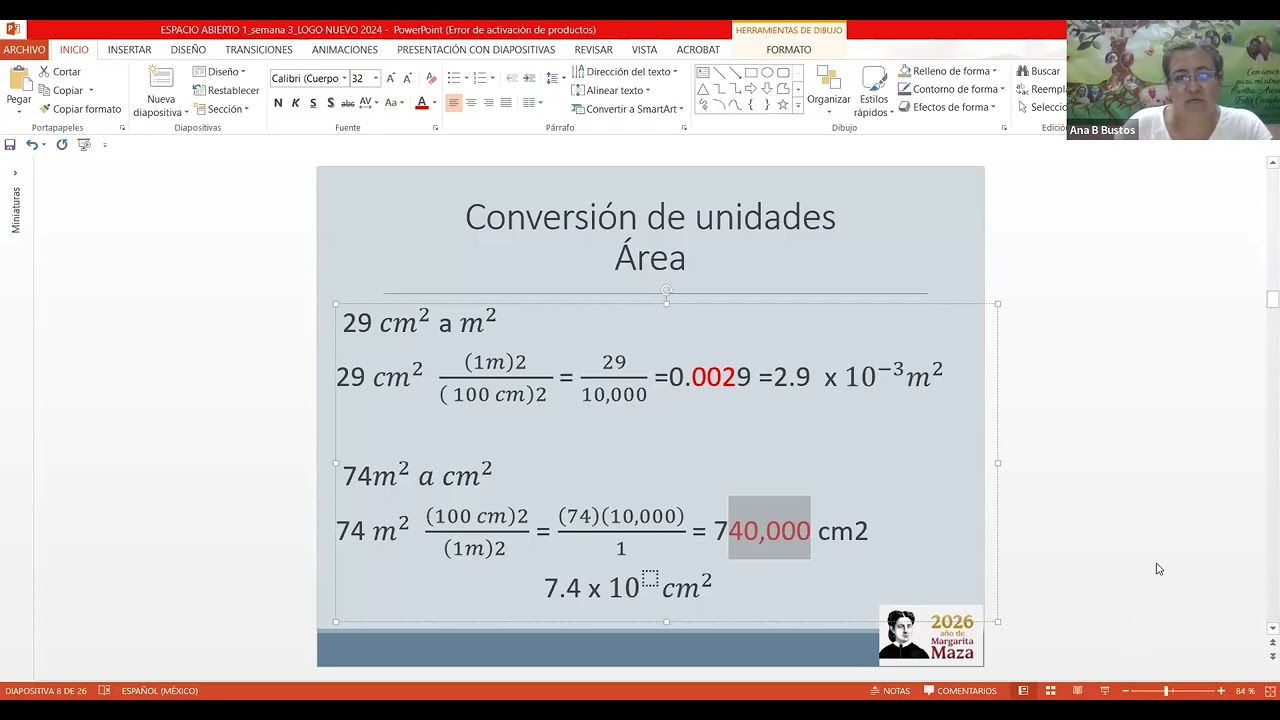Justify the text alignment
Image resolution: width=1280 pixels, height=720 pixels.
pos(506,103)
